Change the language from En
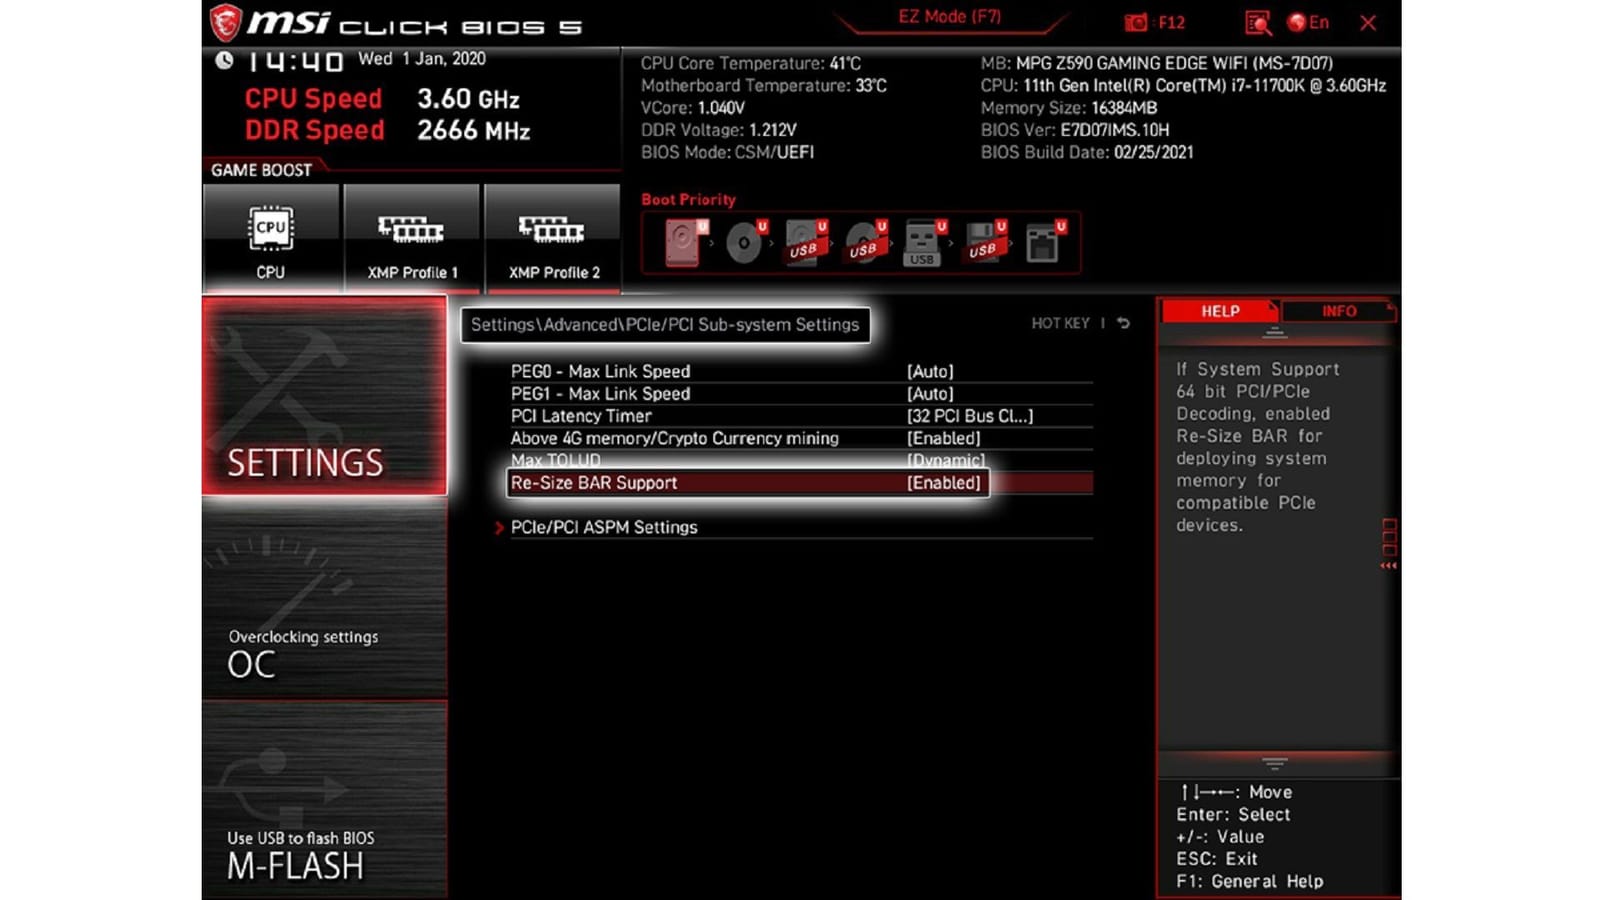This screenshot has height=900, width=1600. coord(1310,22)
